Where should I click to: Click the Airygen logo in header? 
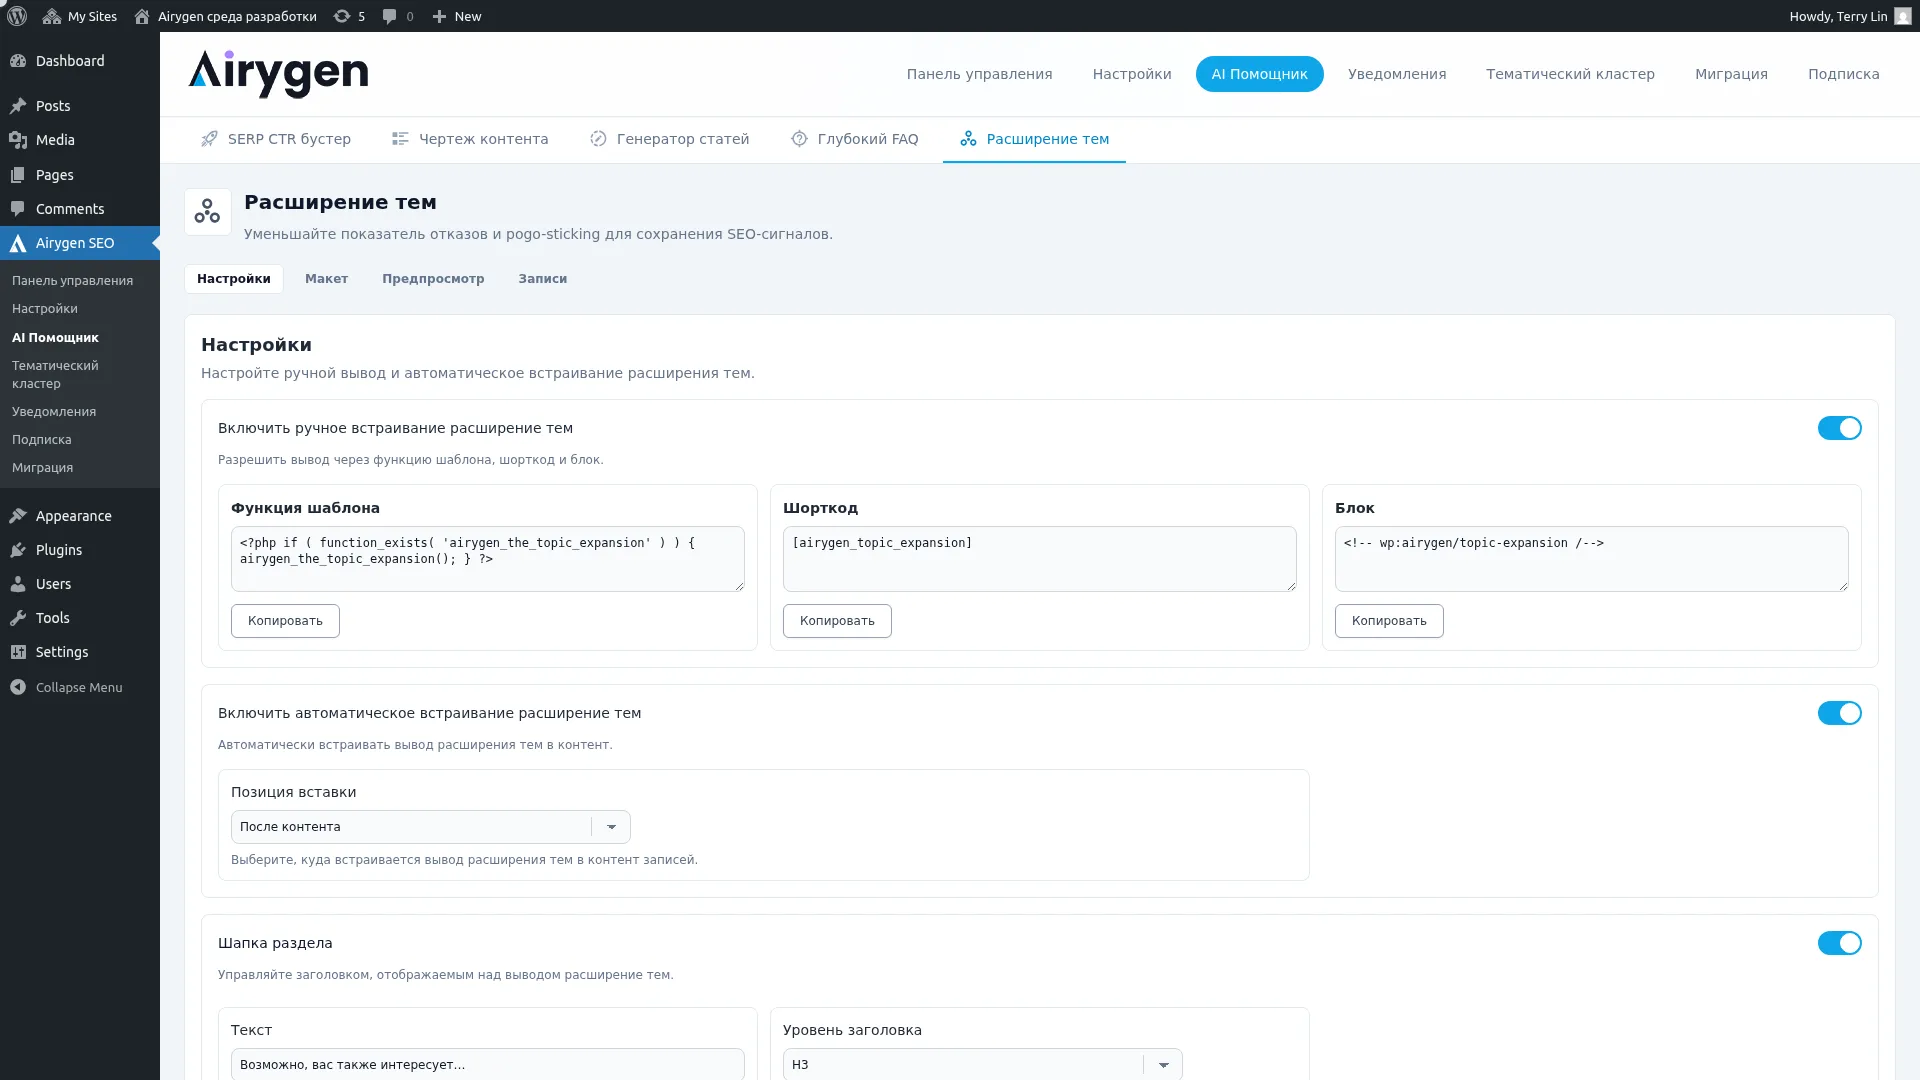point(278,74)
